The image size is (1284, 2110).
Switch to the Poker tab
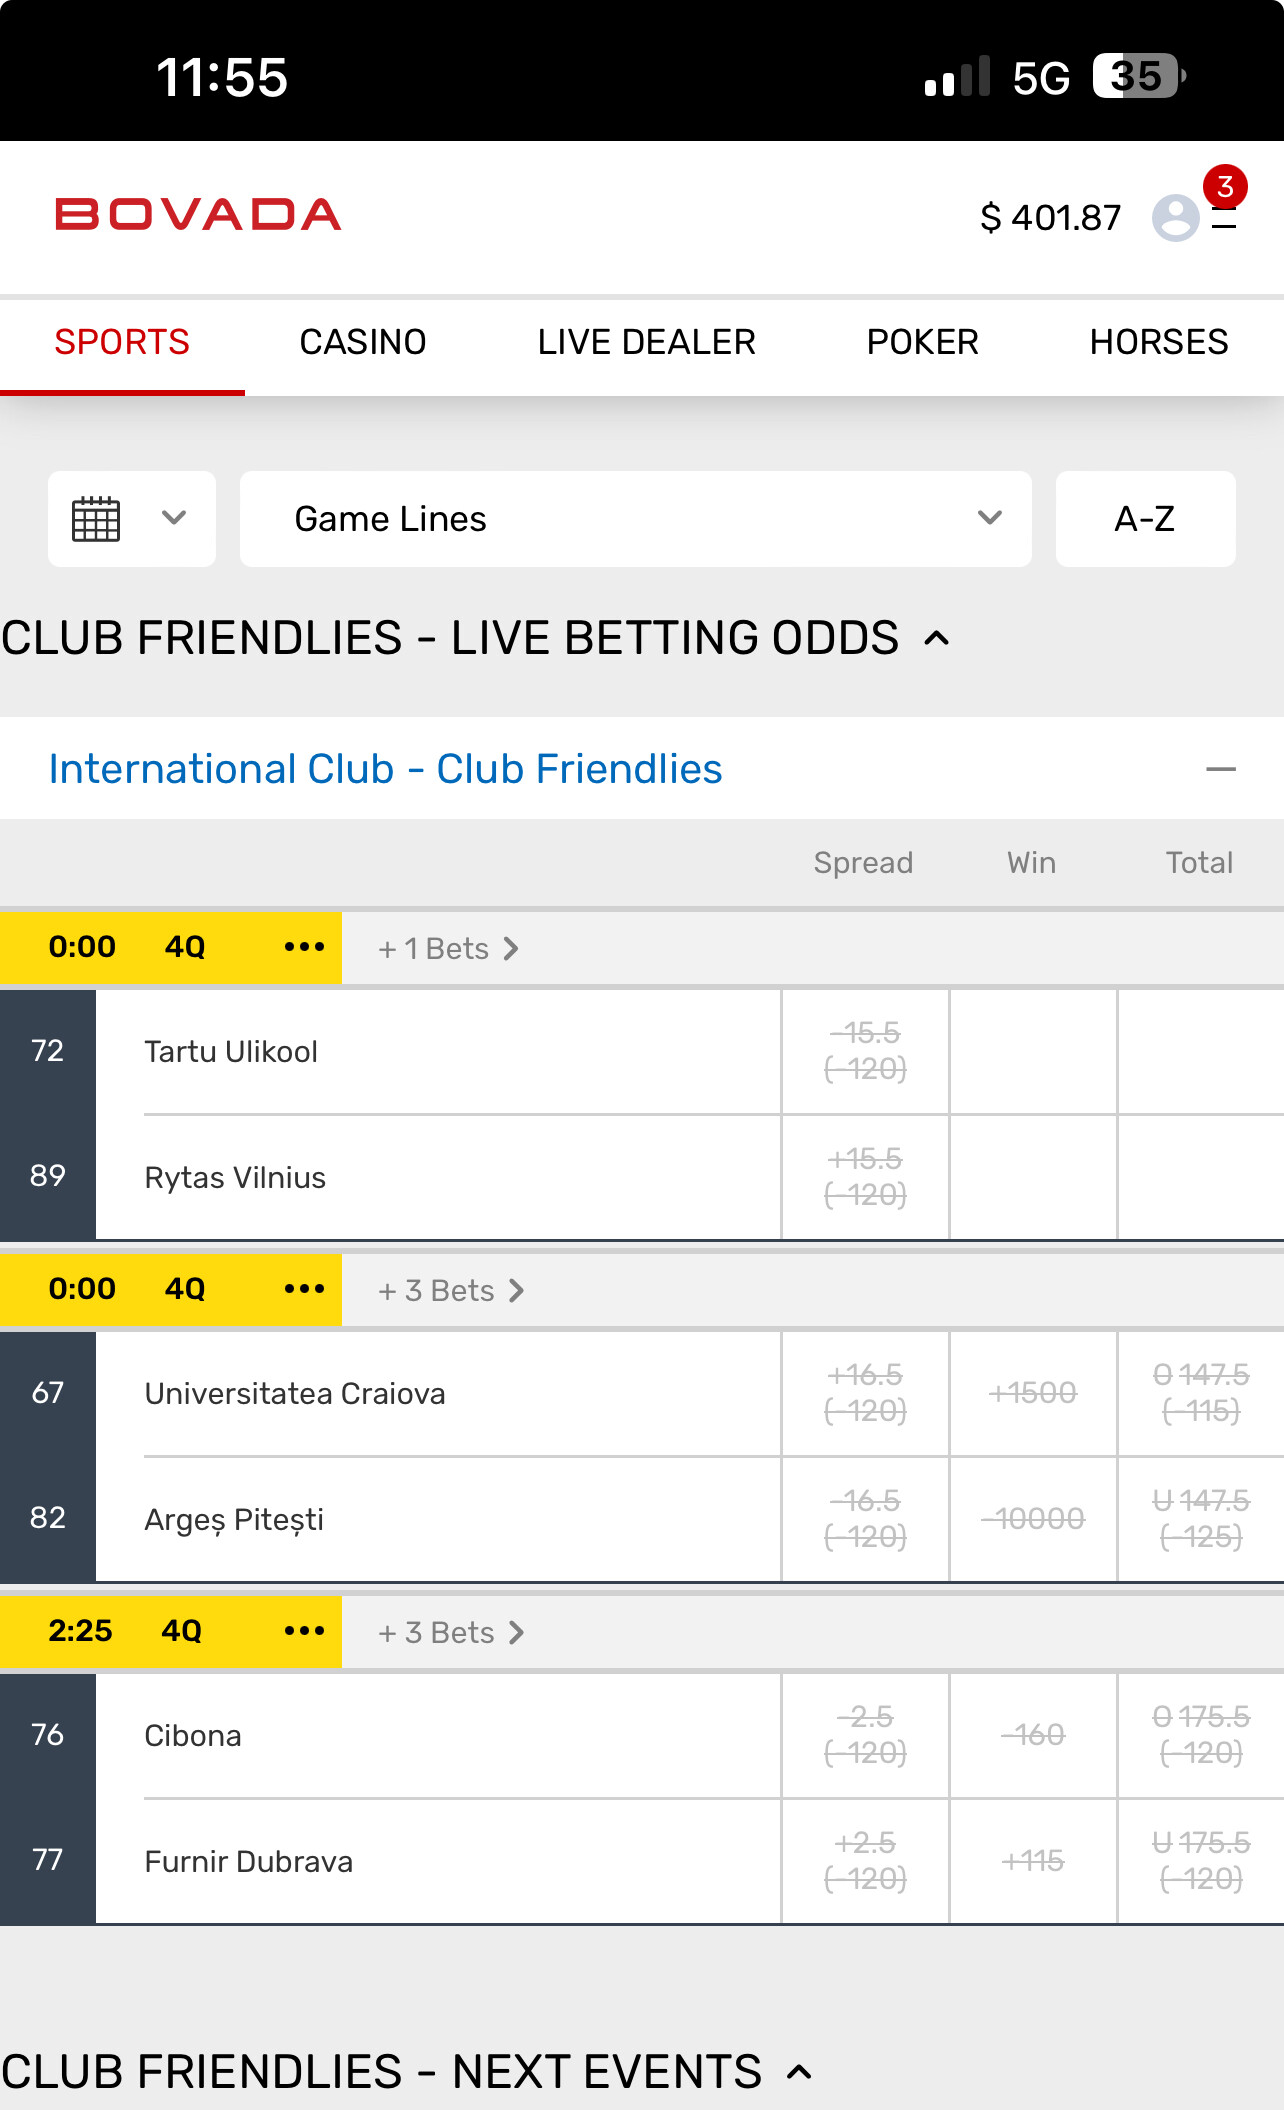click(x=922, y=343)
